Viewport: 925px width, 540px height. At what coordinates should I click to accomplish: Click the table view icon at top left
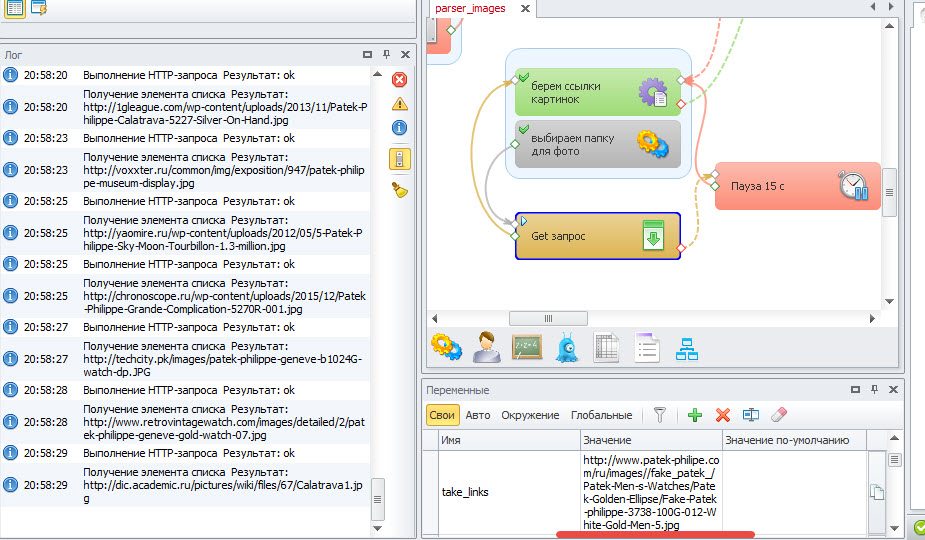click(x=14, y=8)
